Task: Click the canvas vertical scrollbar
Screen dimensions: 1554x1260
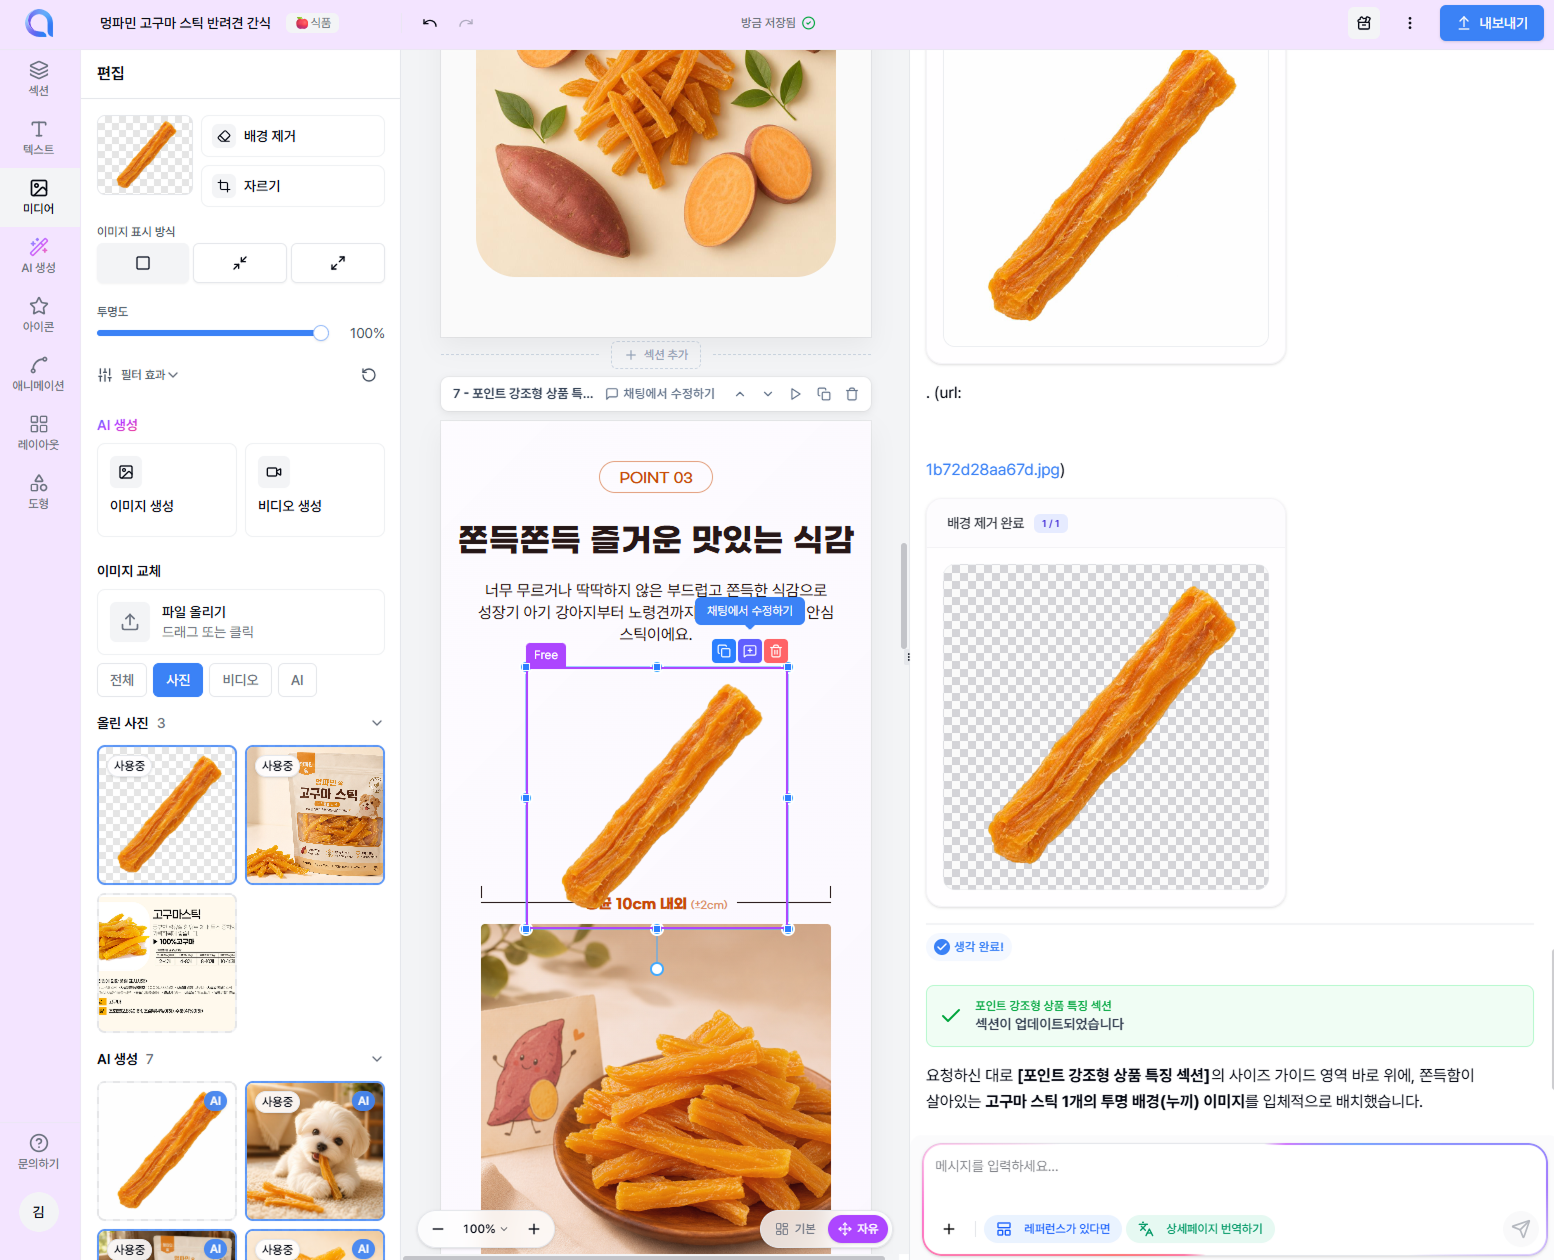Action: coord(904,596)
